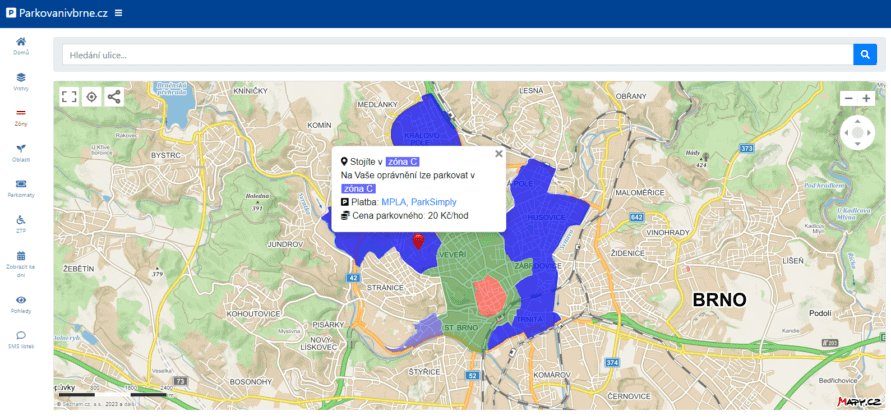Toggle the hamburger sidebar menu

[119, 13]
